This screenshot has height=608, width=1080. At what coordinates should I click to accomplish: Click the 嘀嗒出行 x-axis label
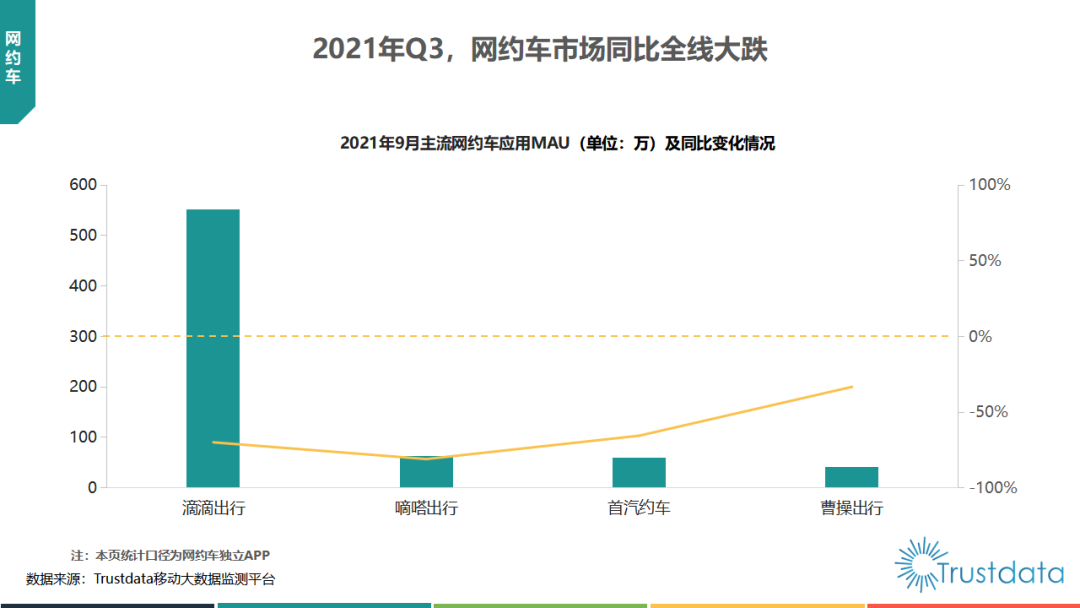[x=426, y=508]
